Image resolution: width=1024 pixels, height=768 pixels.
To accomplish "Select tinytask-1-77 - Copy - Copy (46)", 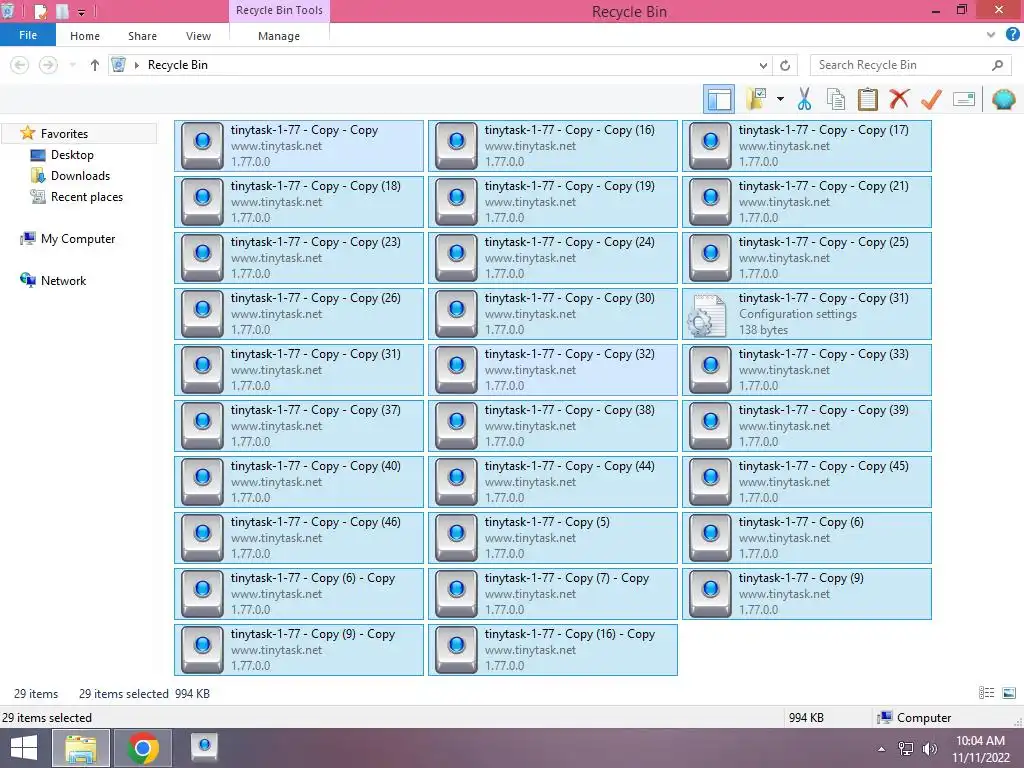I will pyautogui.click(x=298, y=538).
